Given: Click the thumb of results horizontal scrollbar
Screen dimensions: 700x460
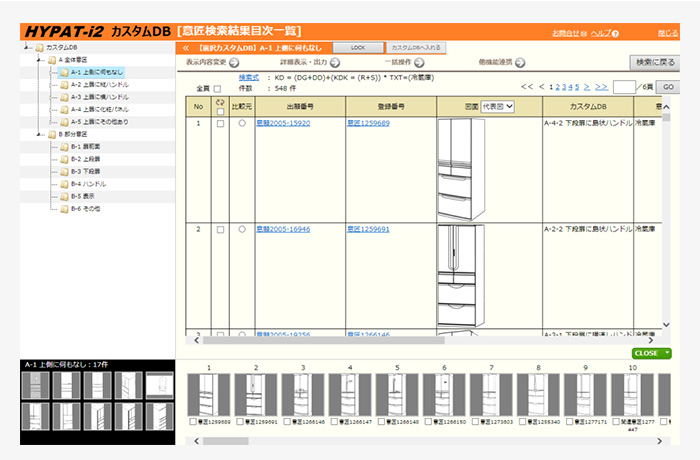Looking at the screenshot, I should click(x=324, y=341).
